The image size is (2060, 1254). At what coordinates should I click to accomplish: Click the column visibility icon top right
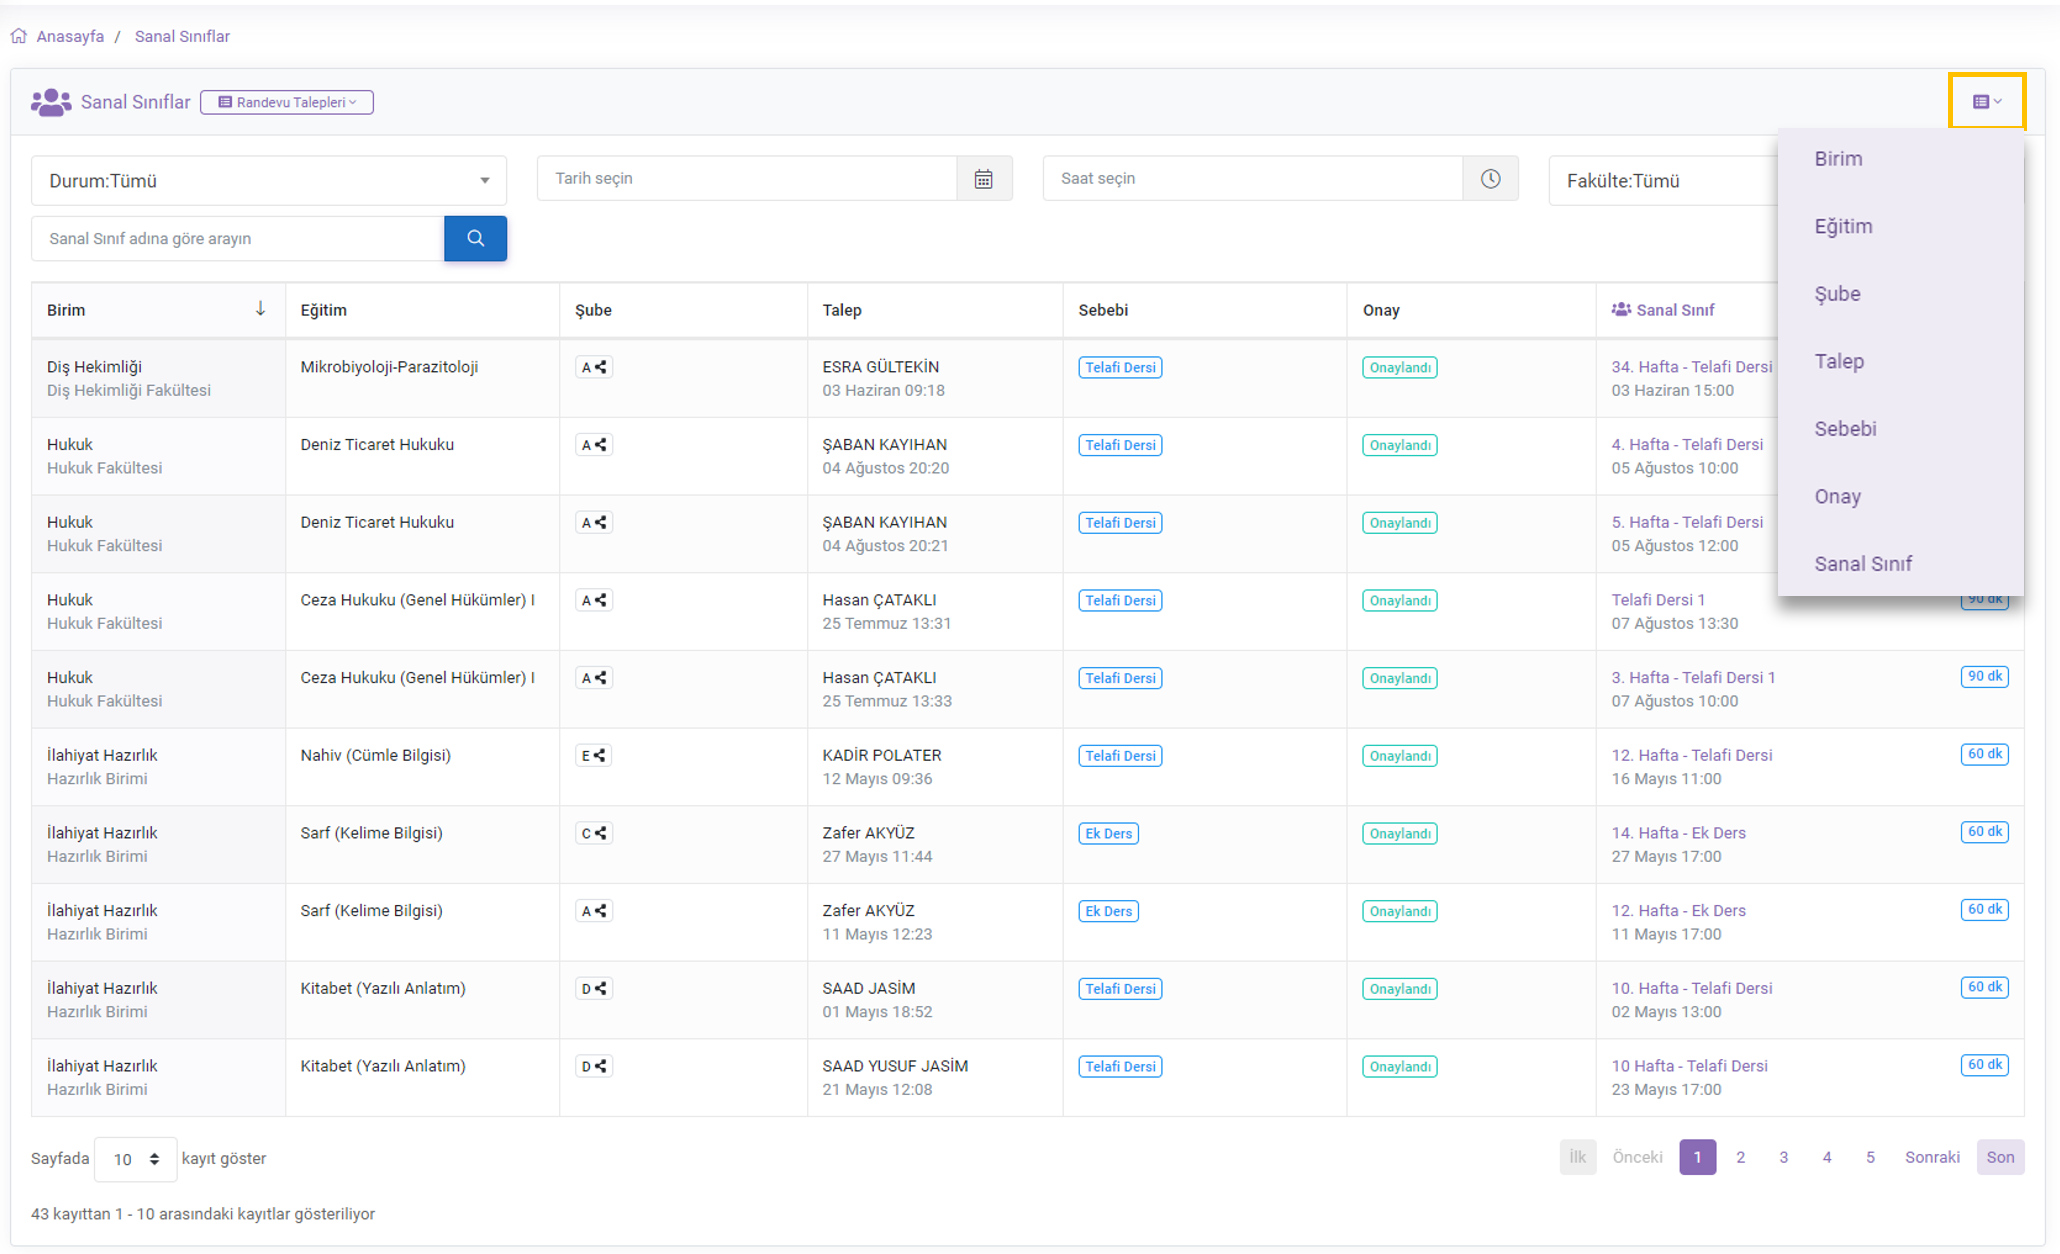[1986, 101]
